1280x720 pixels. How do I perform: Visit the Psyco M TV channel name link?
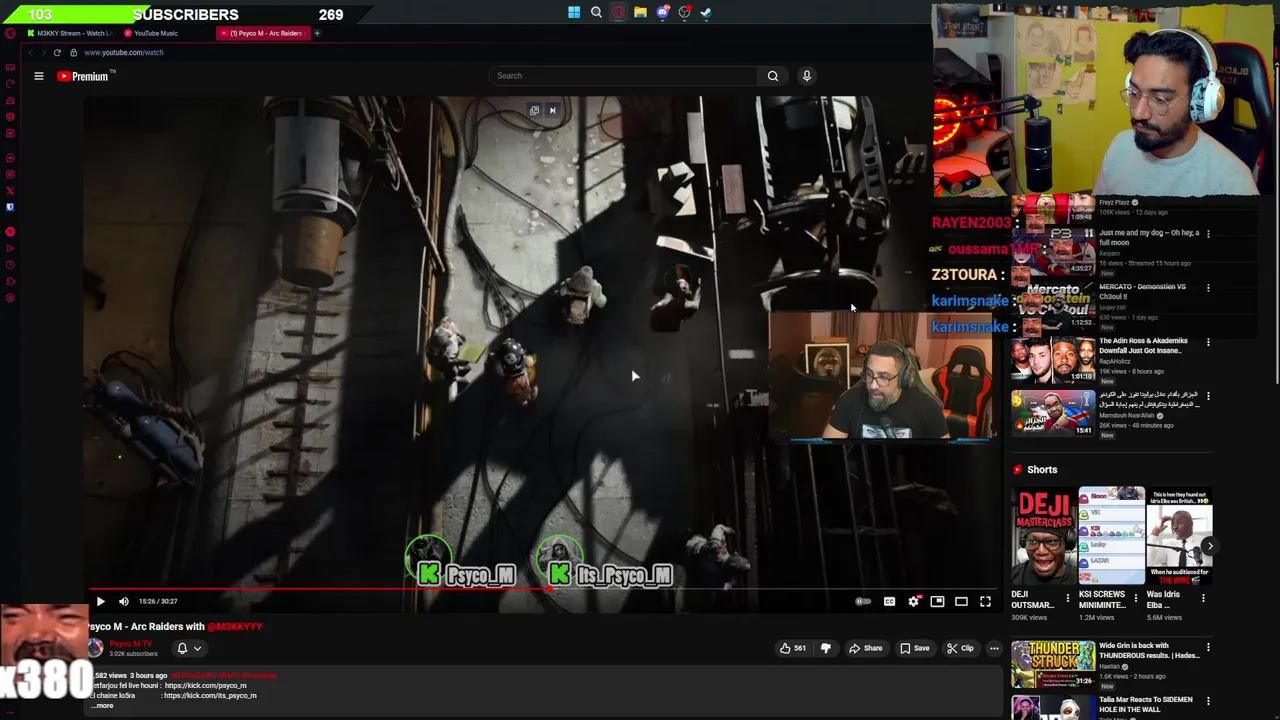pyautogui.click(x=131, y=644)
